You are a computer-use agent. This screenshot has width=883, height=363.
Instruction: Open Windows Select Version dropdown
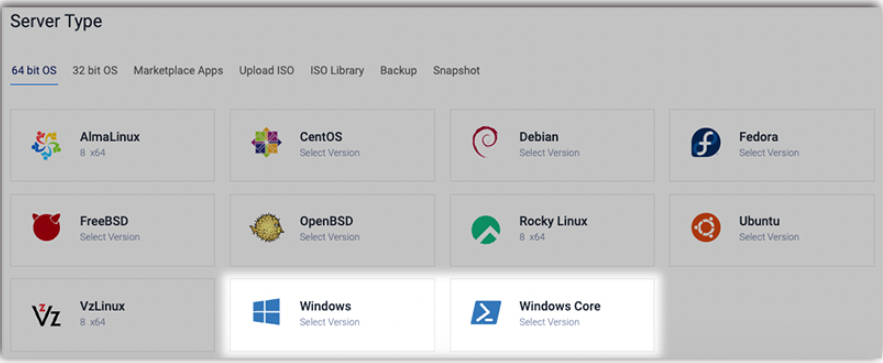(329, 322)
